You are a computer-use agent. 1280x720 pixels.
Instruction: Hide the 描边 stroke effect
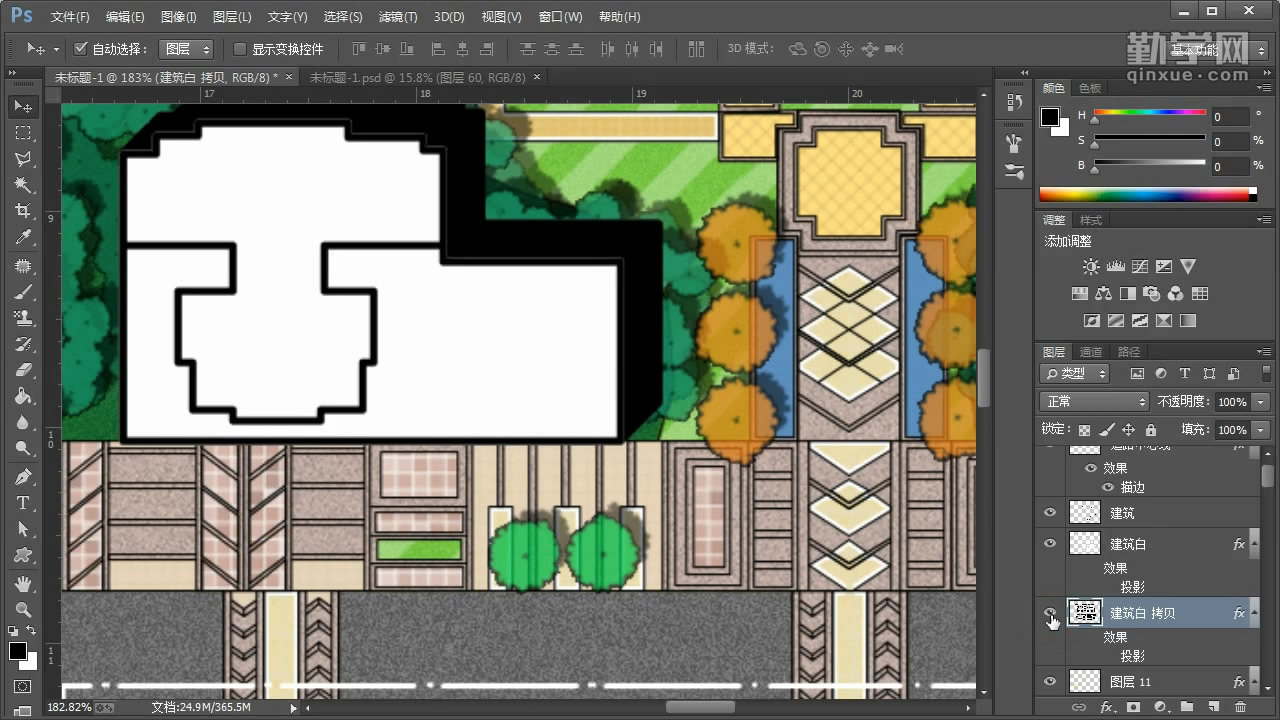pos(1107,487)
